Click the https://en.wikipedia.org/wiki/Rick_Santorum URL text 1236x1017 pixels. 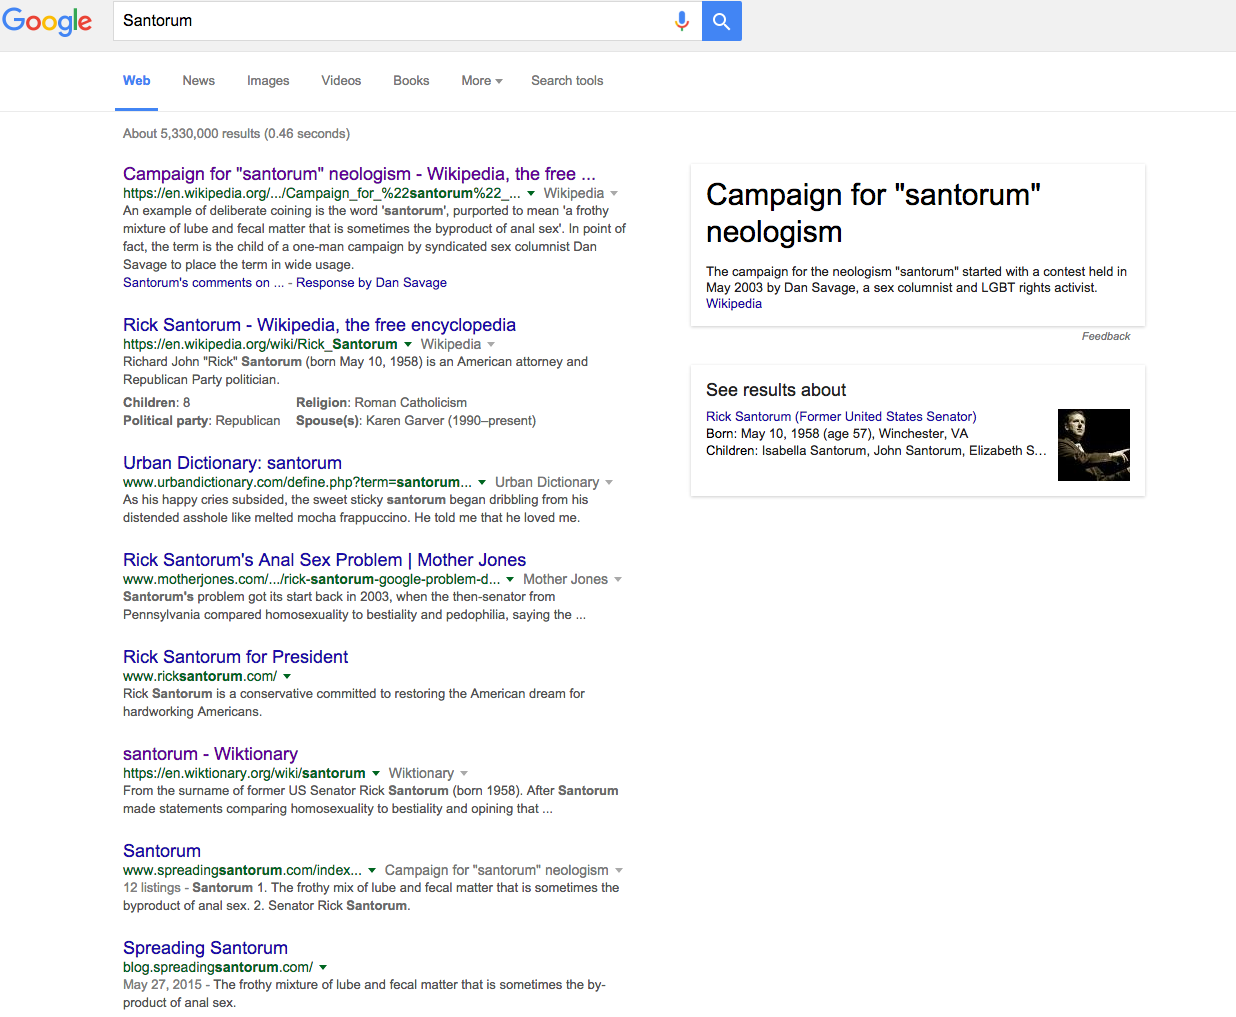pos(260,345)
